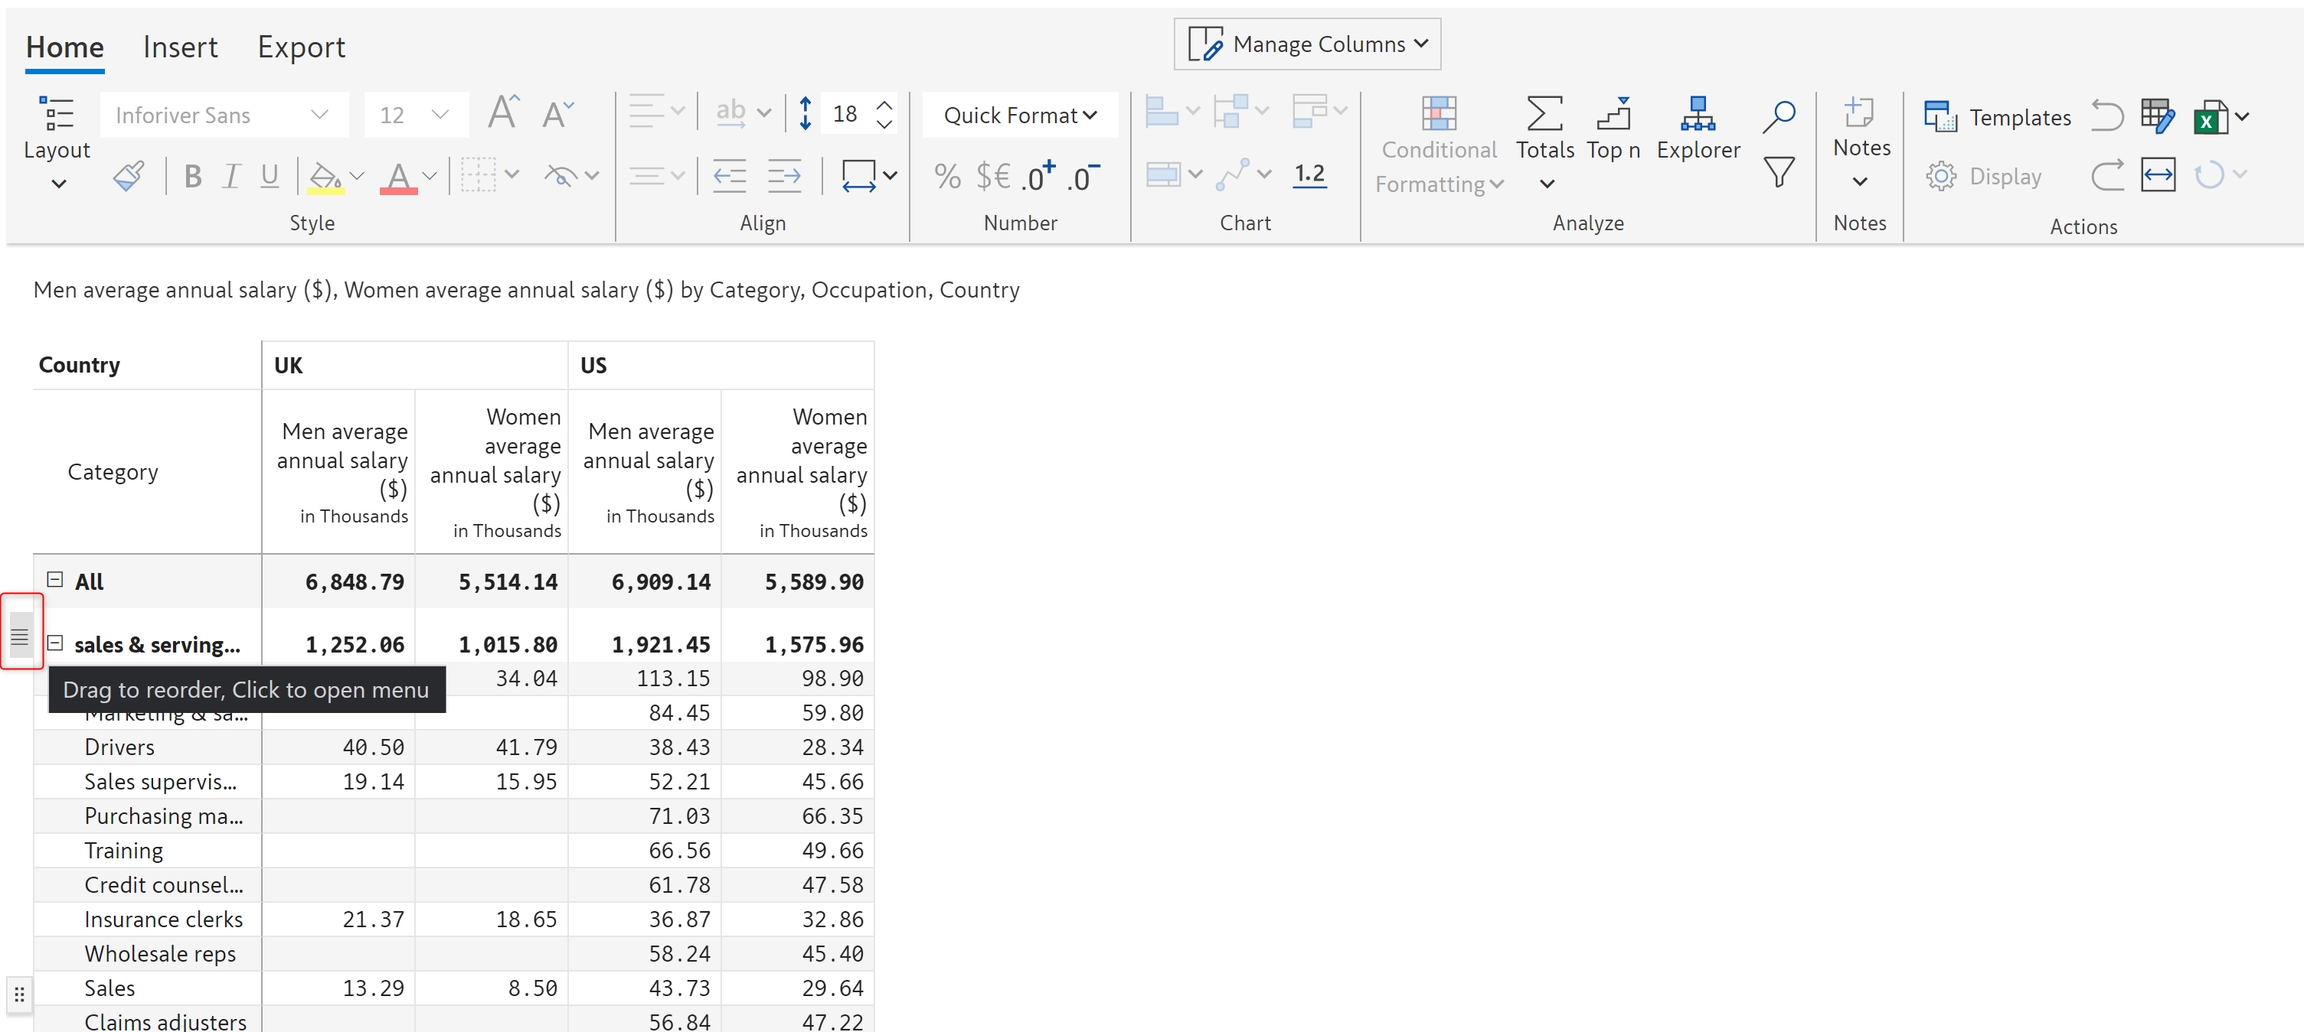2304x1032 pixels.
Task: Open the Notes button
Action: pyautogui.click(x=1860, y=128)
